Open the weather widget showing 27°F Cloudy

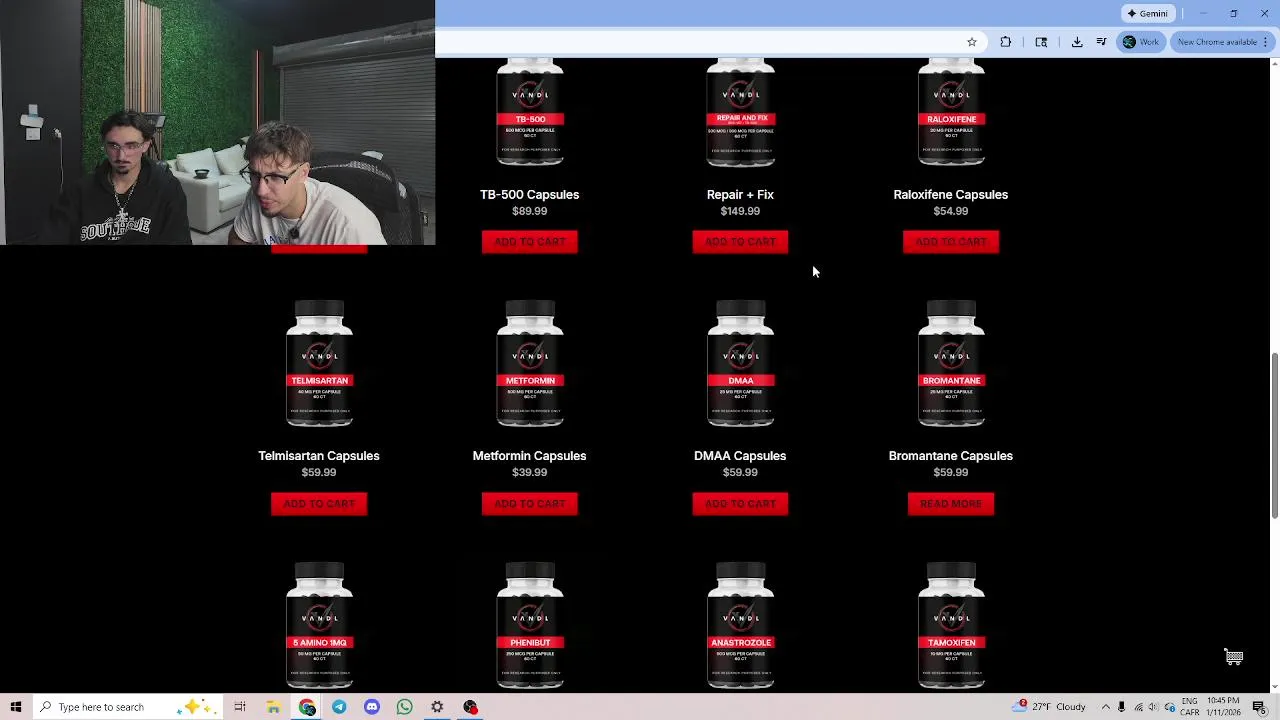point(1050,706)
